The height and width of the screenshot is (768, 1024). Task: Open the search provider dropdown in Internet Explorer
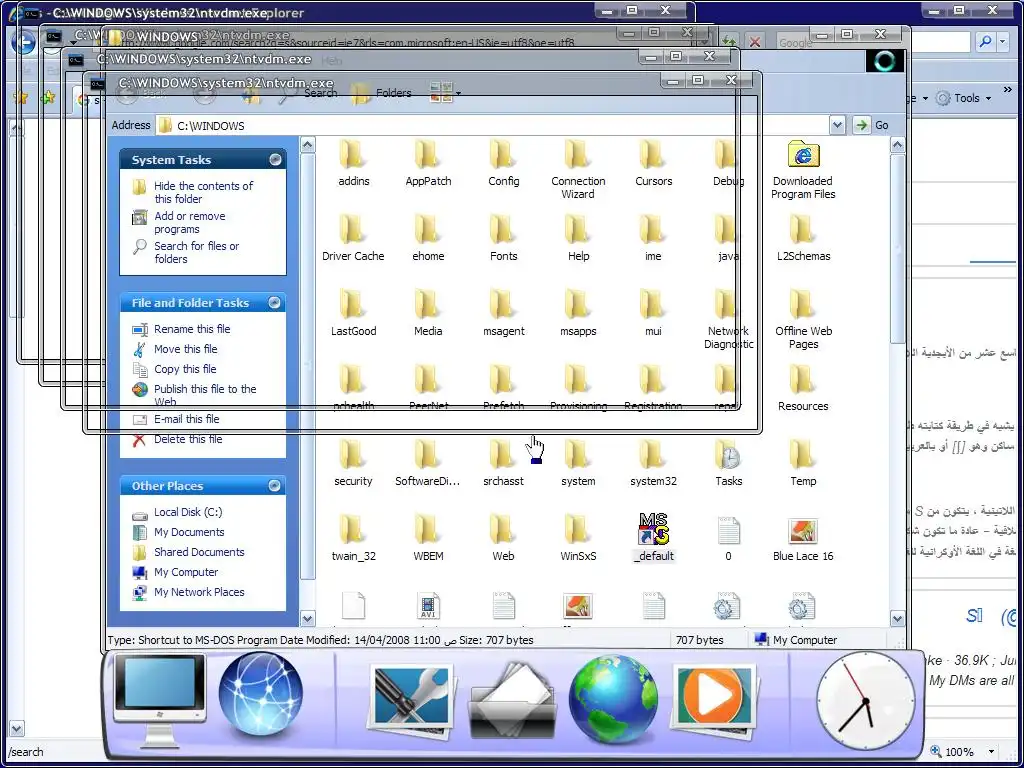tap(1002, 42)
